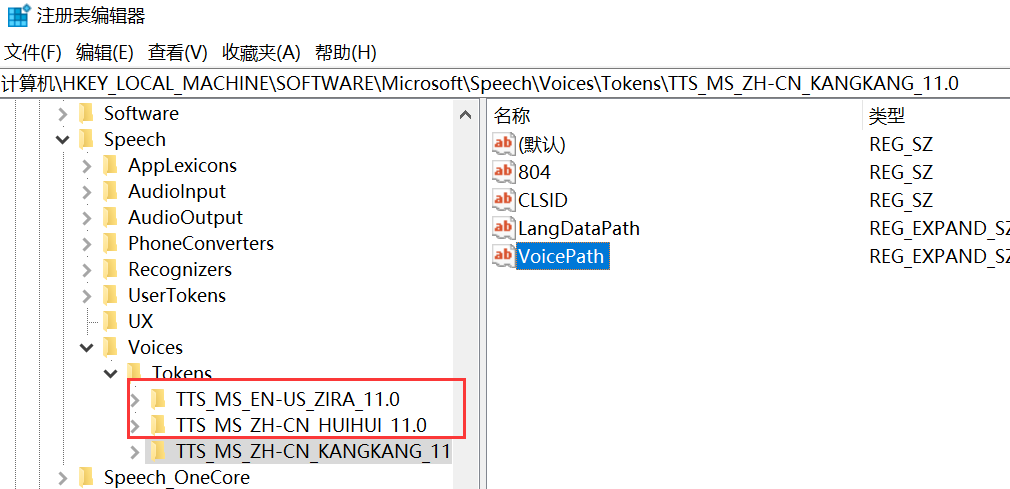Select the UserTokens tree key
The image size is (1010, 489).
[177, 296]
